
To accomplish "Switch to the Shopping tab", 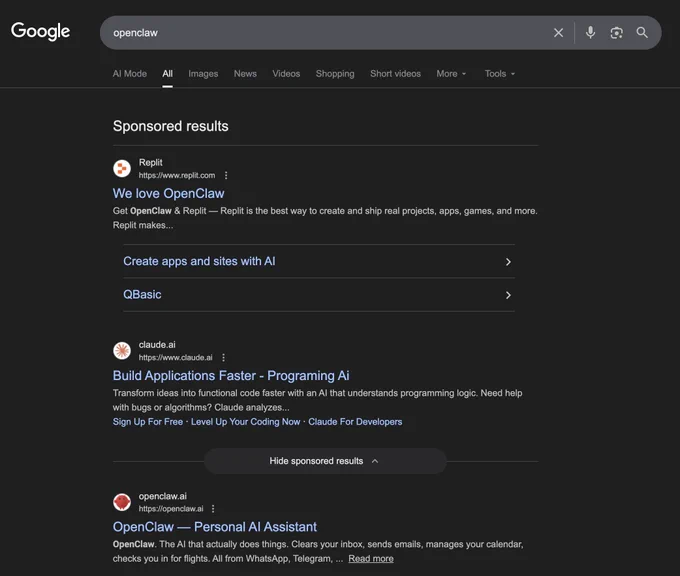I will pos(335,74).
